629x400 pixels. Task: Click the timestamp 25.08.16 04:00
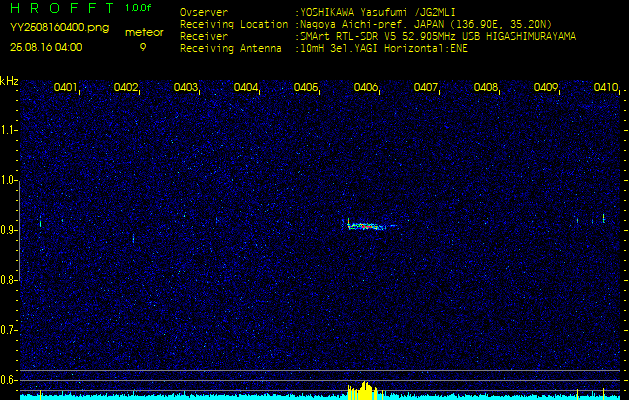tap(46, 47)
